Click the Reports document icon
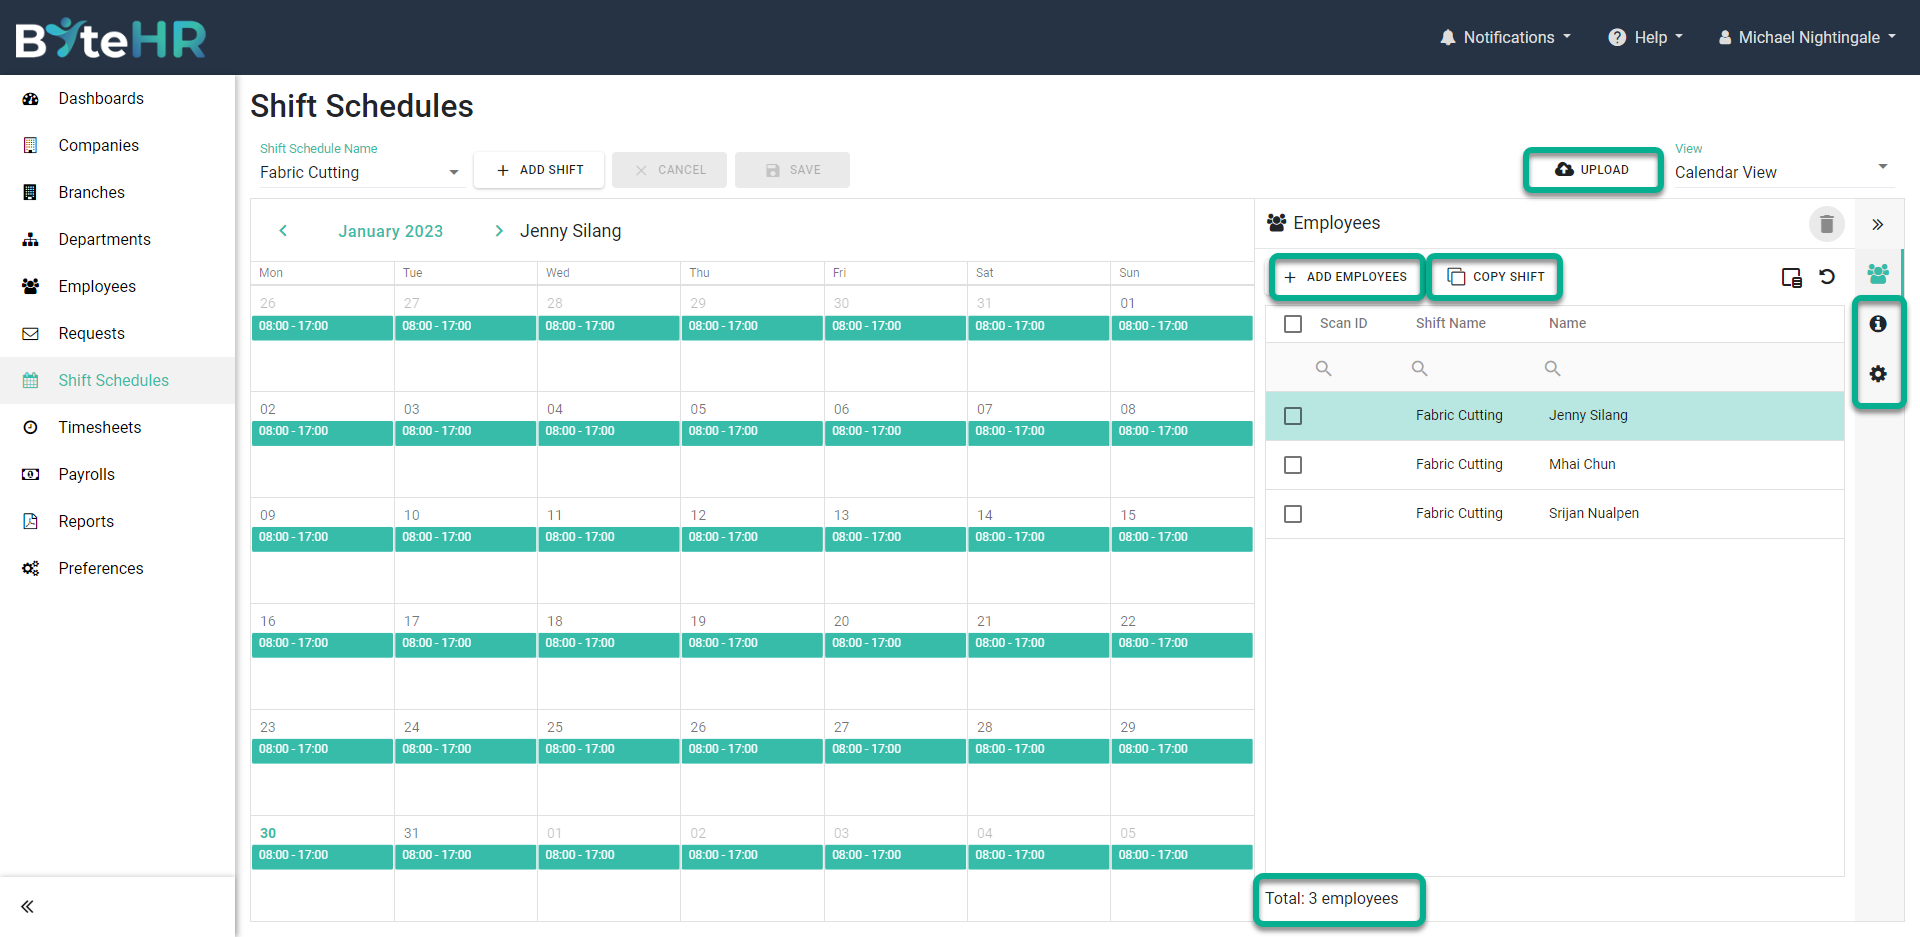The height and width of the screenshot is (937, 1920). (30, 522)
